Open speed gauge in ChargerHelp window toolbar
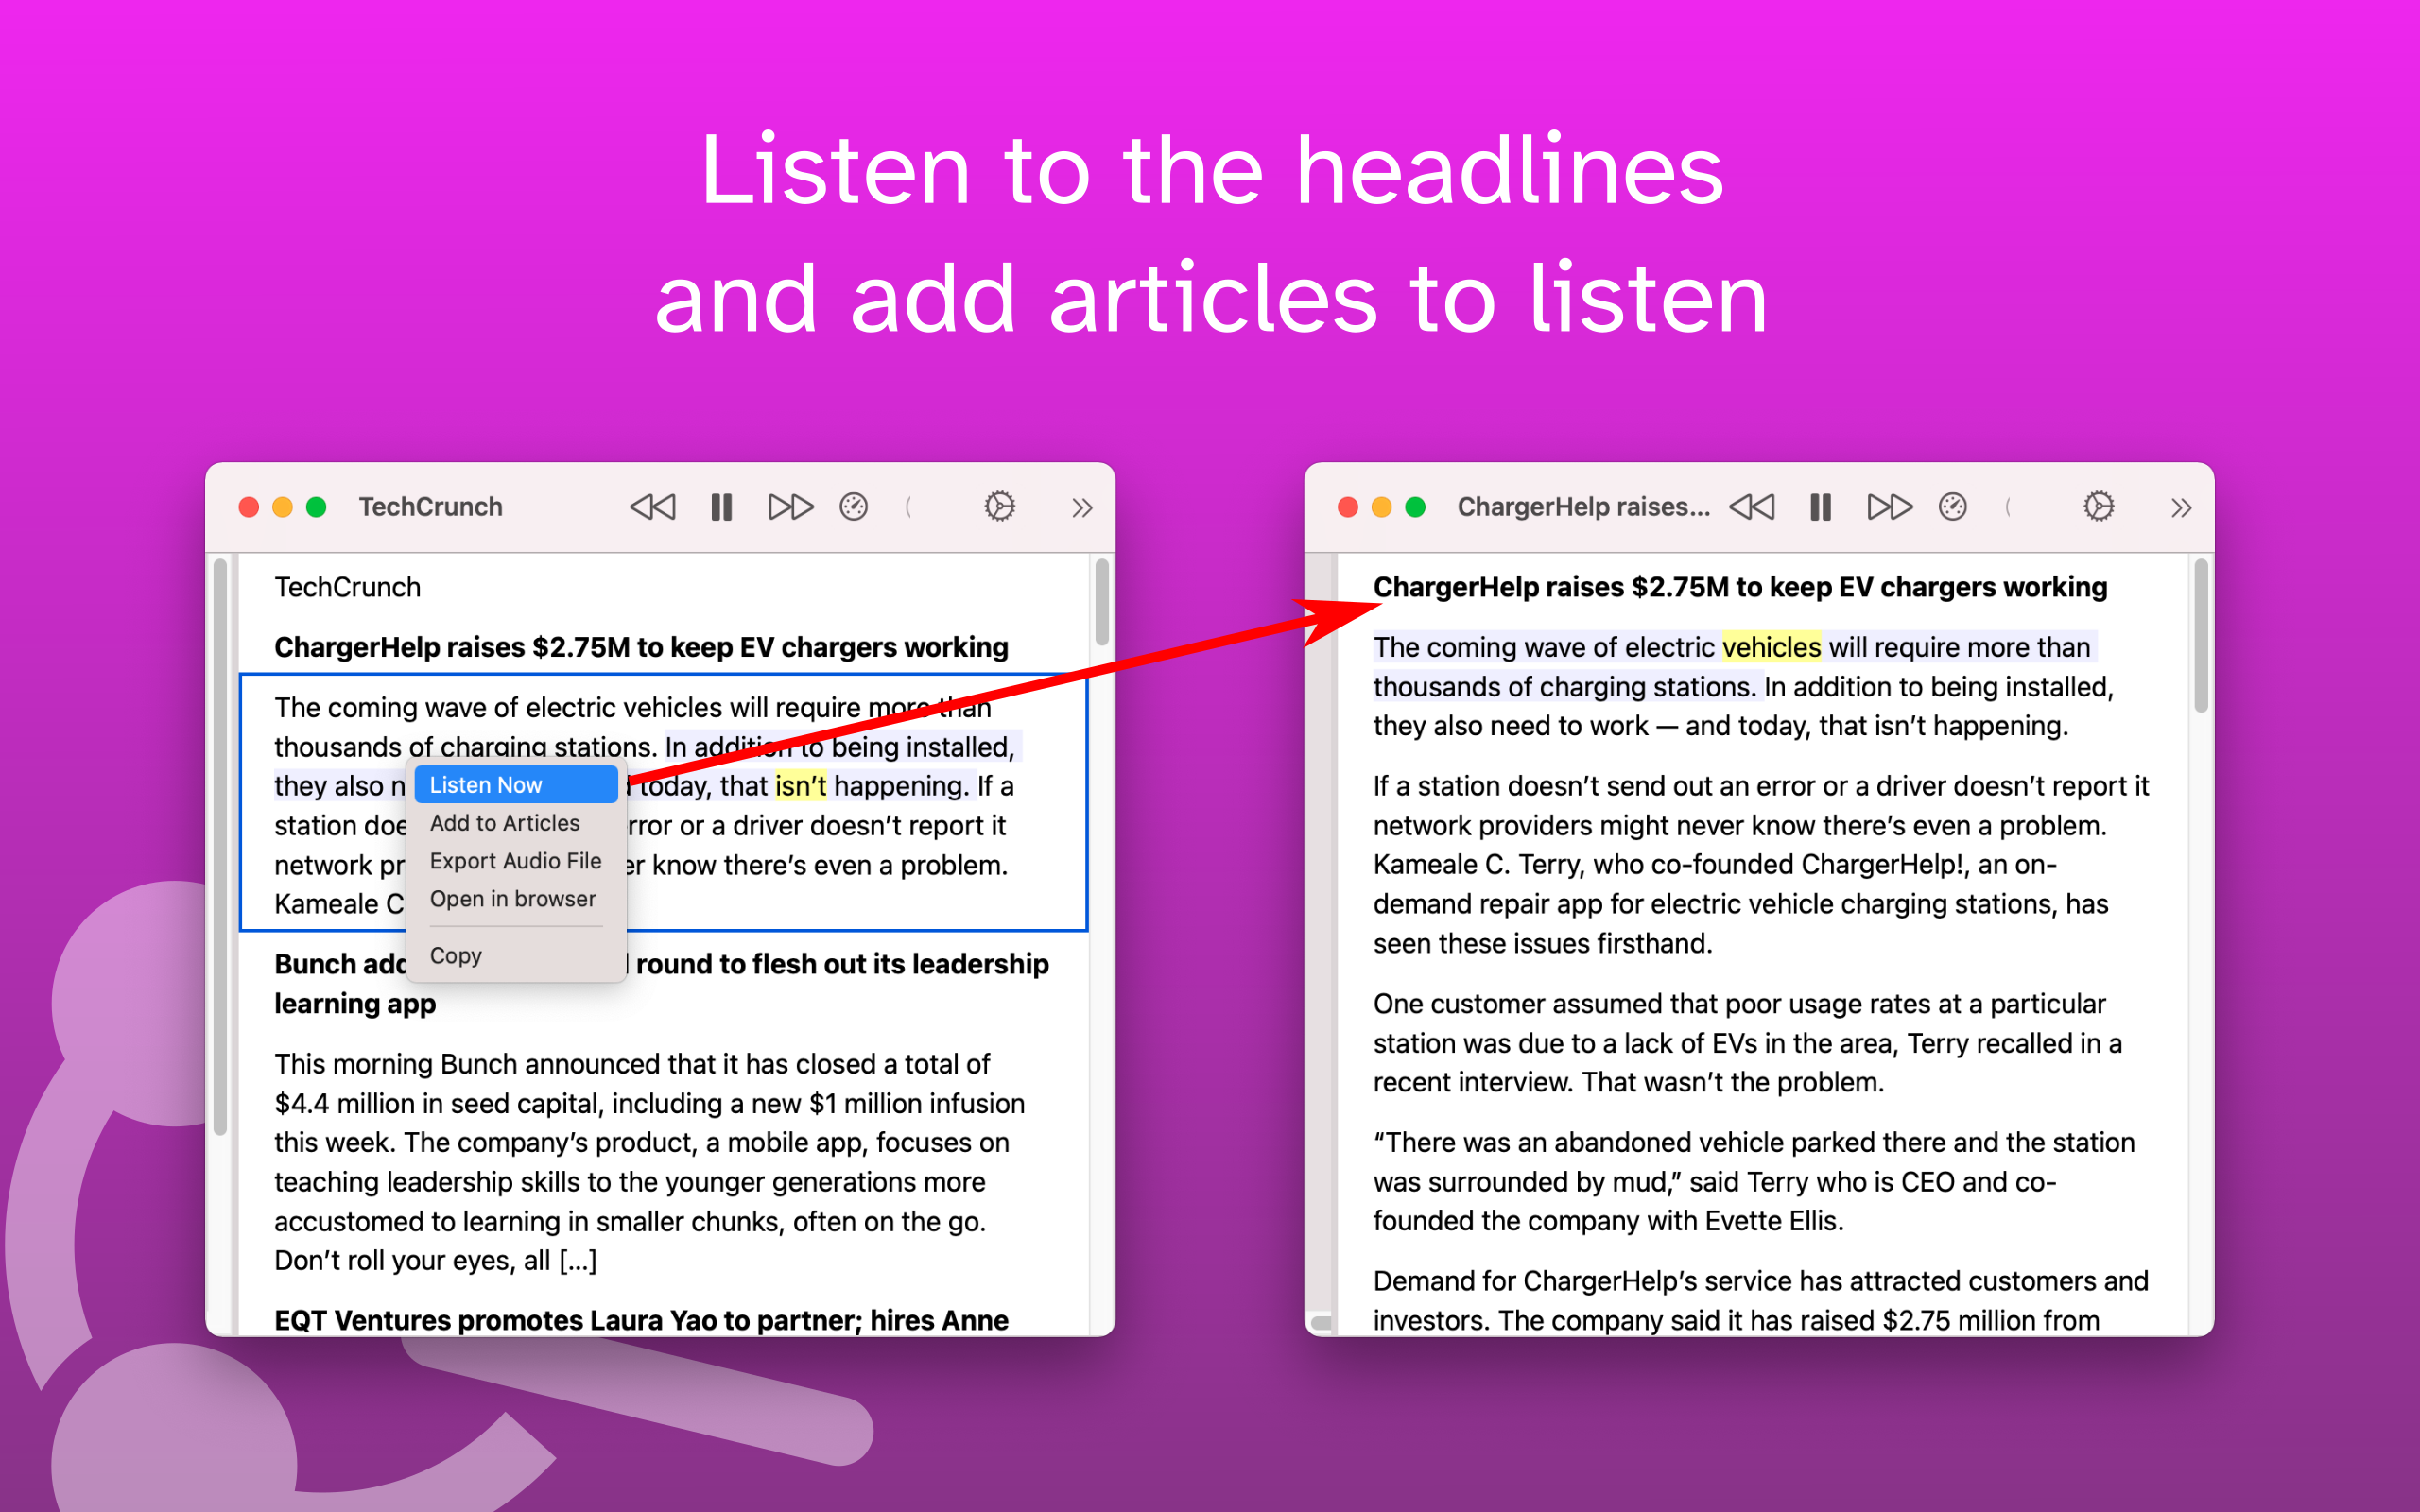The width and height of the screenshot is (2420, 1512). point(1952,507)
